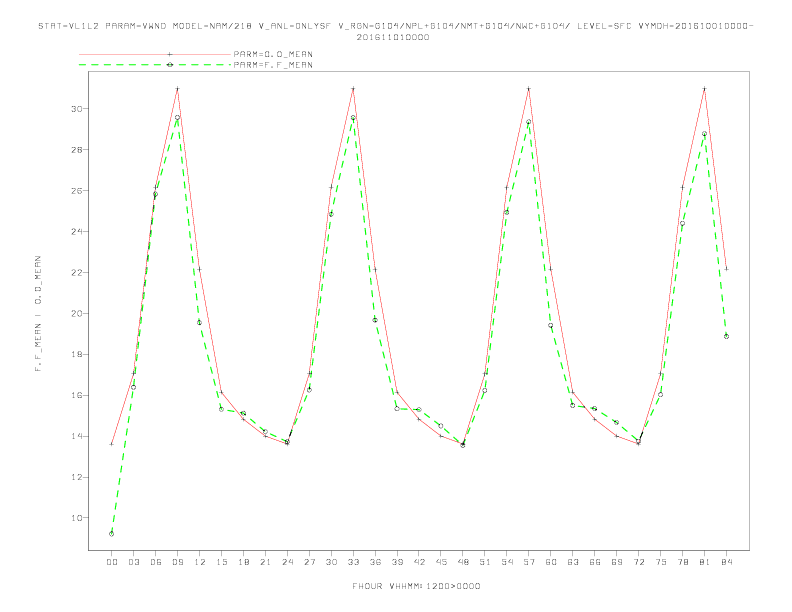This screenshot has height=612, width=792.
Task: Select the red plus data point at hour 00
Action: point(112,444)
